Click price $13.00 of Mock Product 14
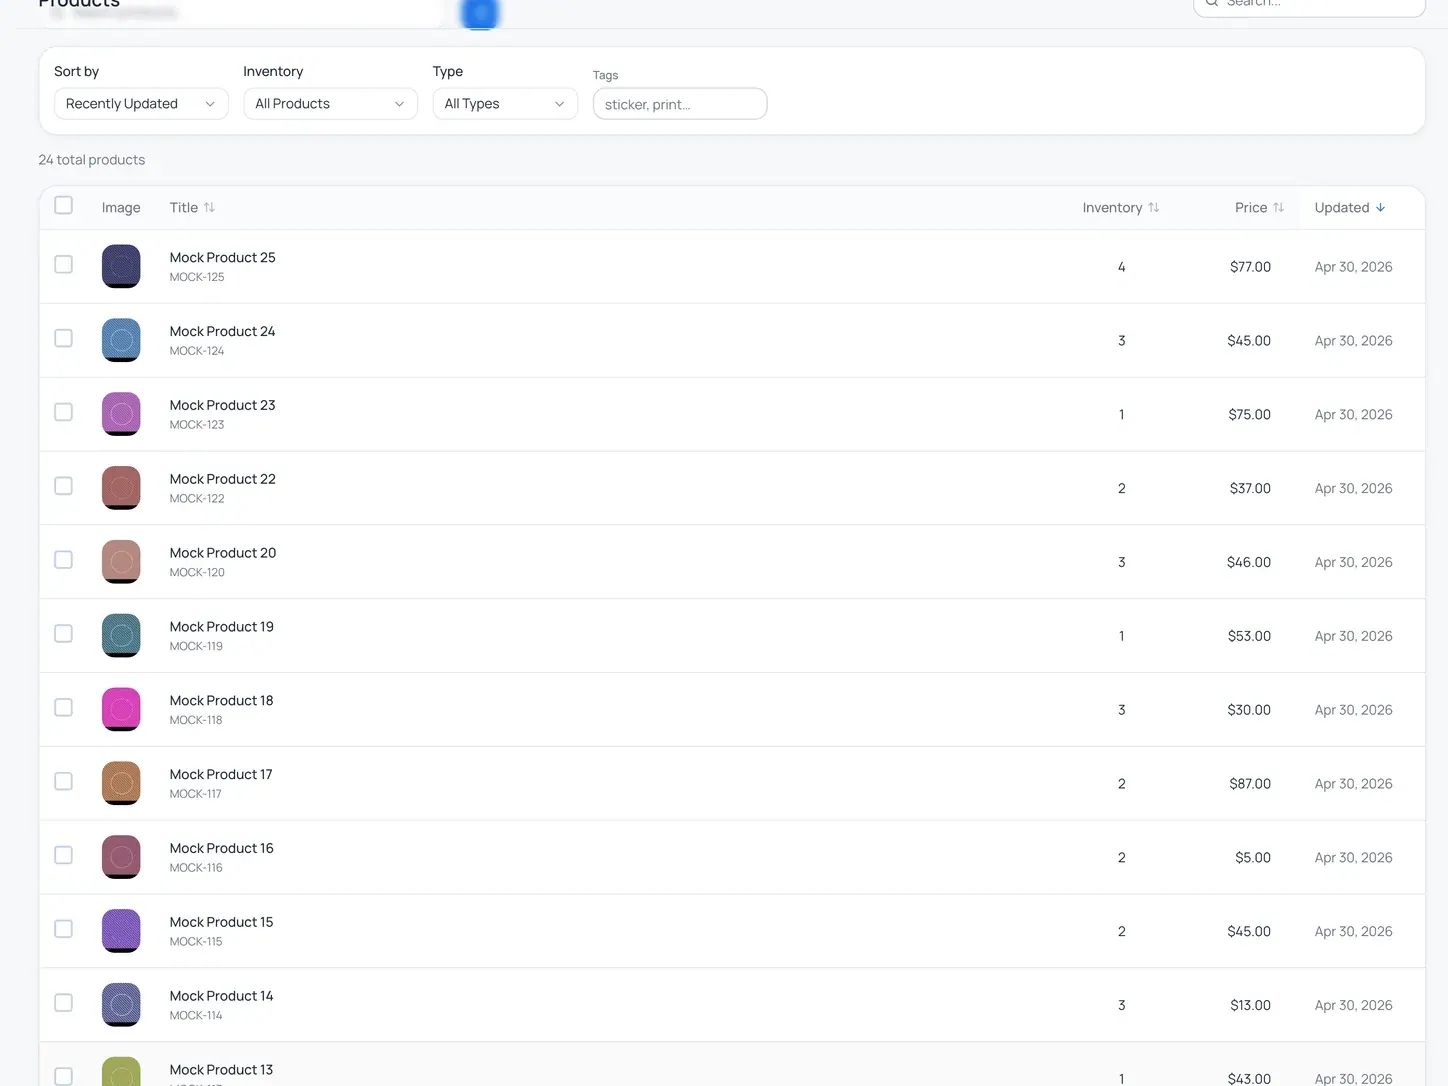 (1250, 1005)
